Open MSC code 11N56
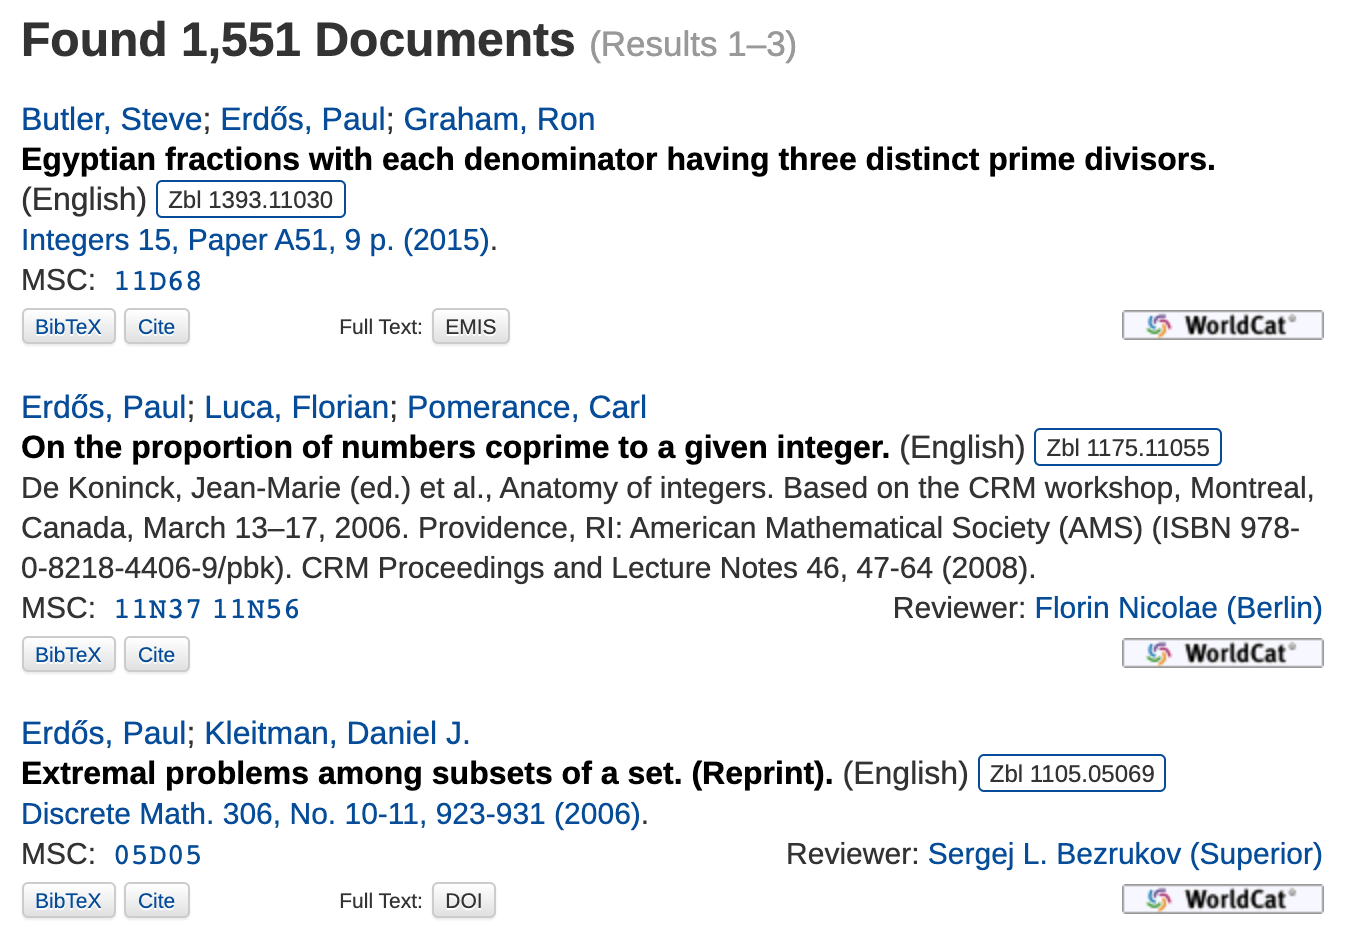This screenshot has height=934, width=1360. pyautogui.click(x=256, y=609)
